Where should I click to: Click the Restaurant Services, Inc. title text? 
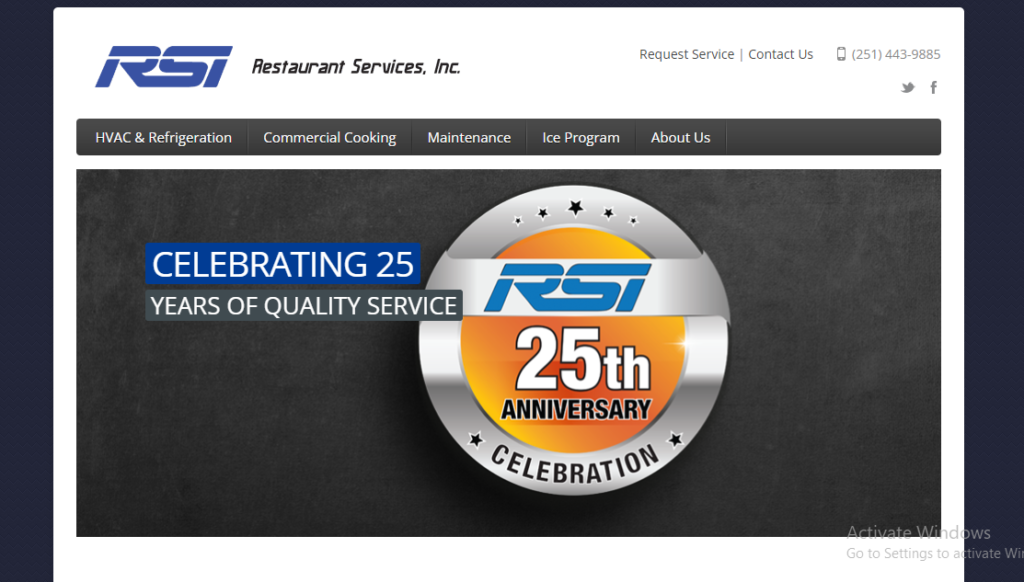click(x=356, y=67)
